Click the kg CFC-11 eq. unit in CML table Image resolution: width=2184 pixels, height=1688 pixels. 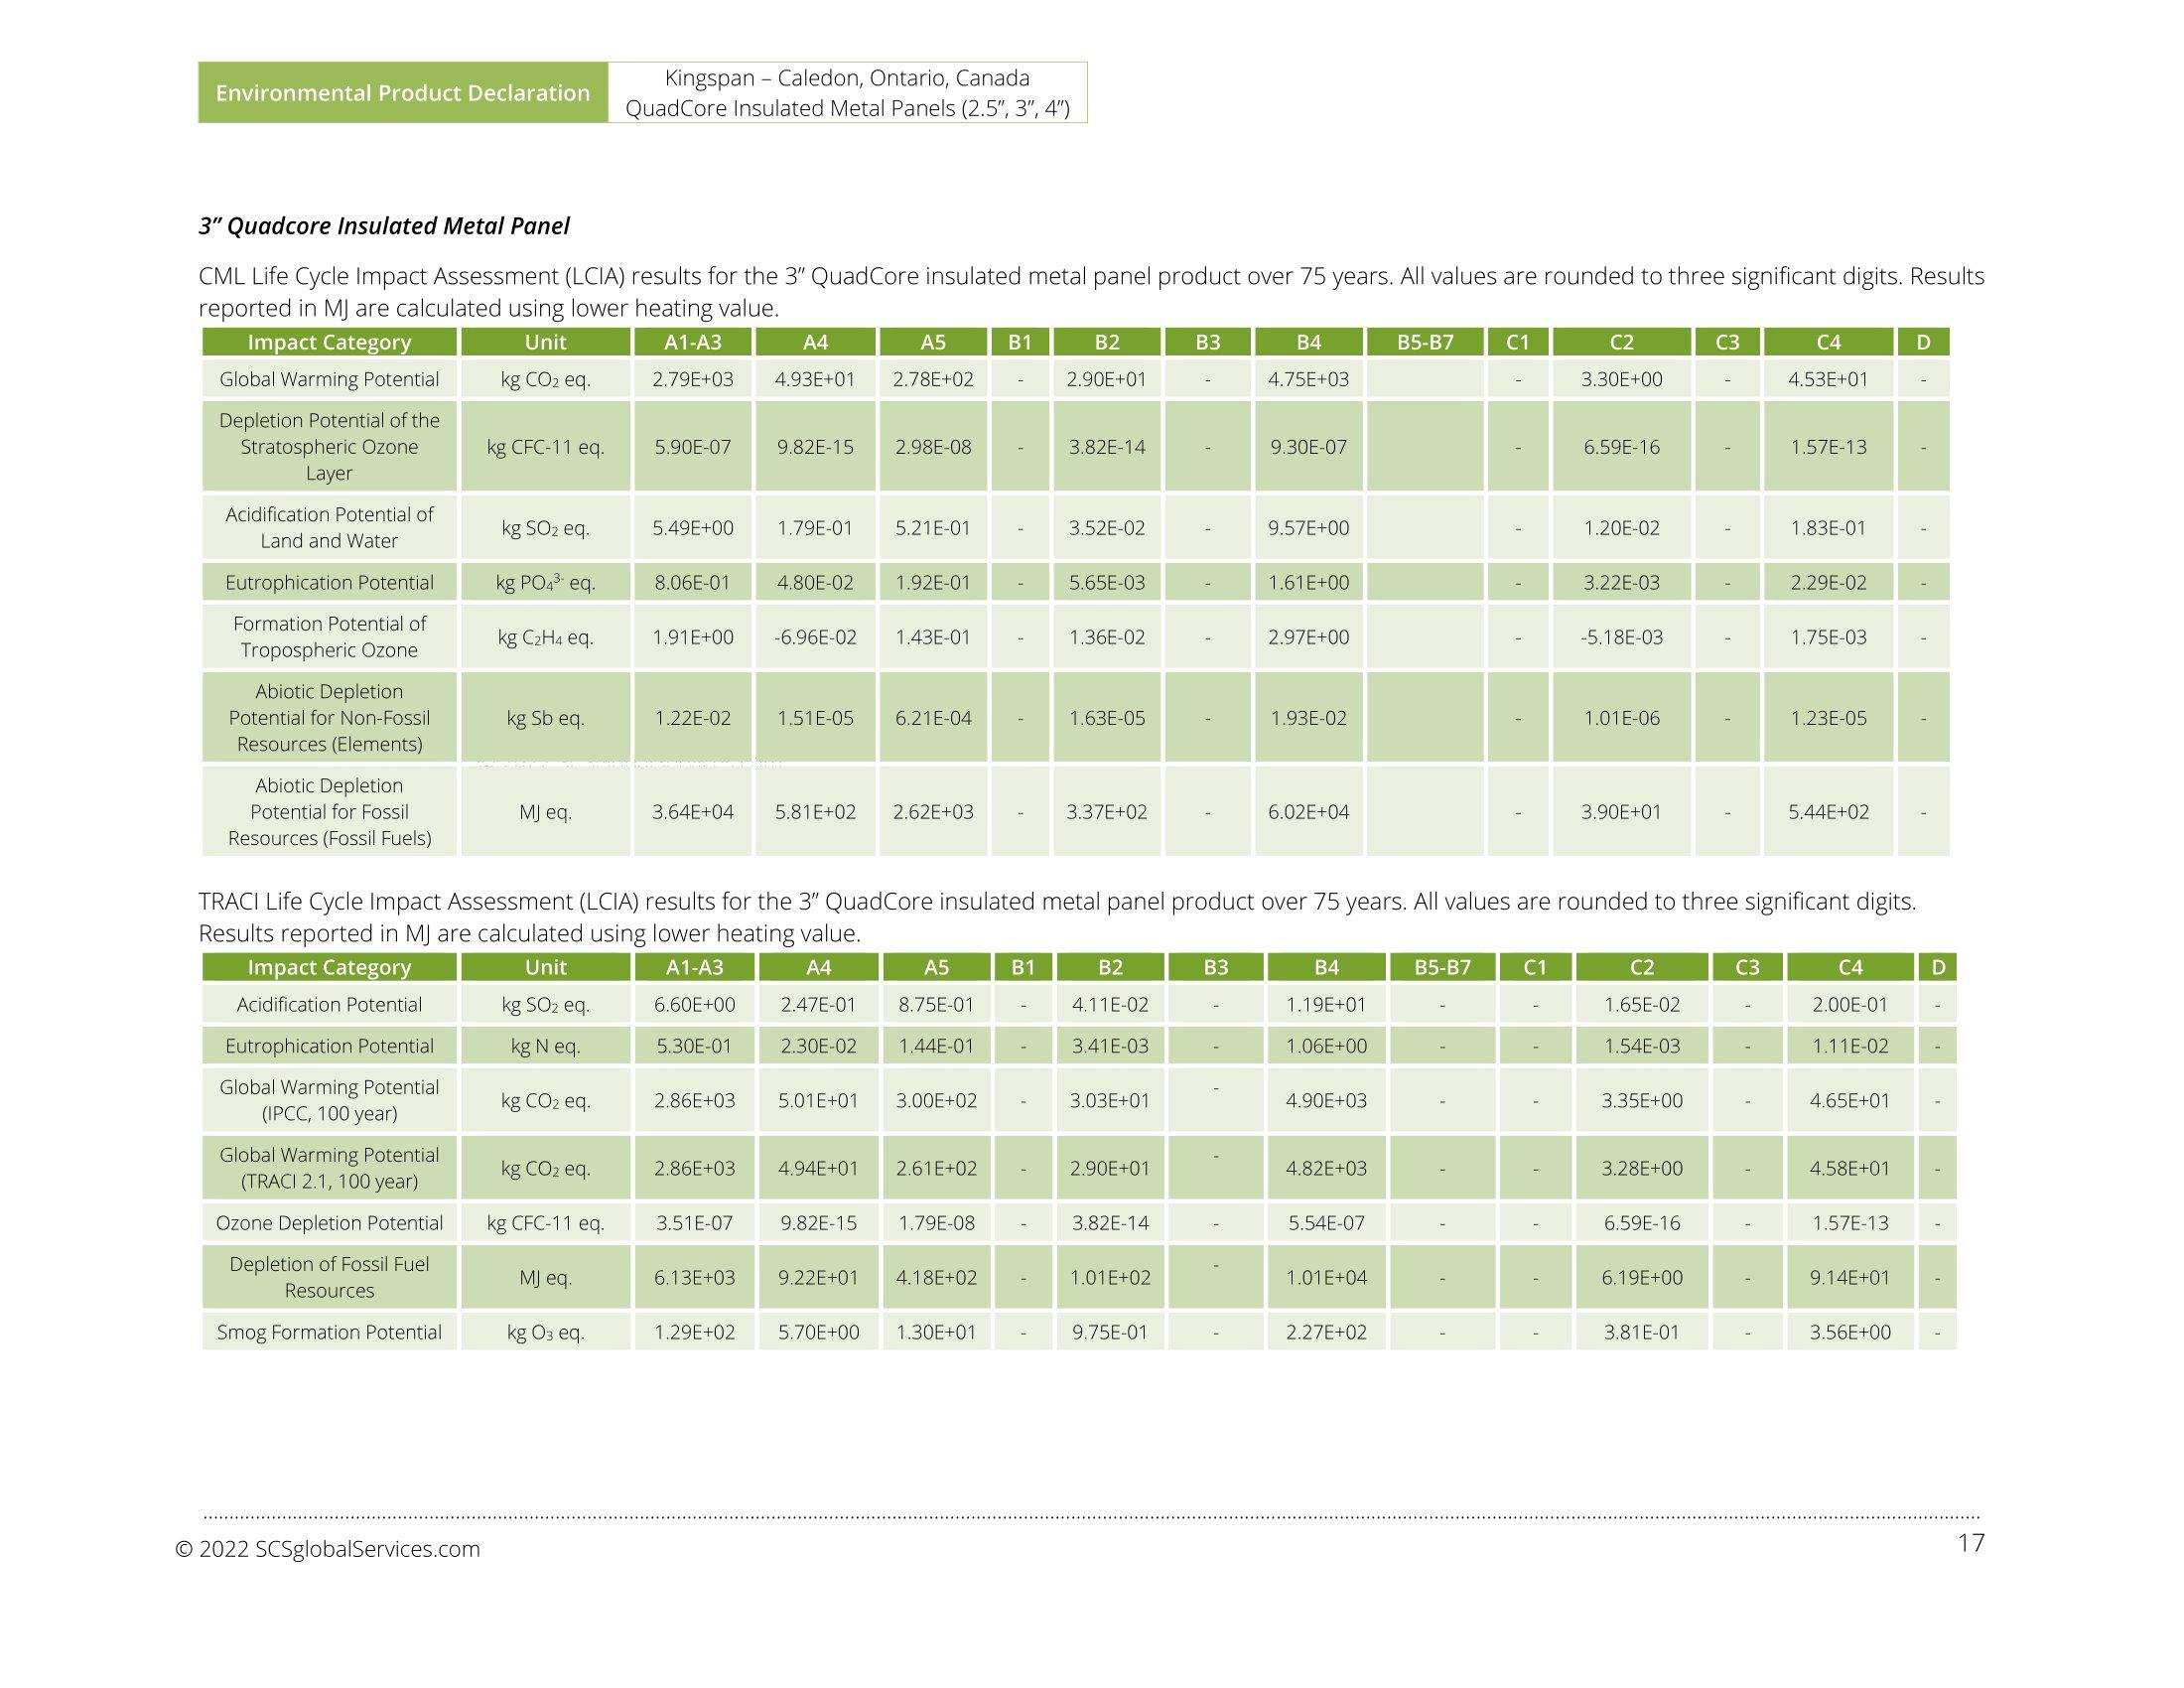tap(545, 447)
